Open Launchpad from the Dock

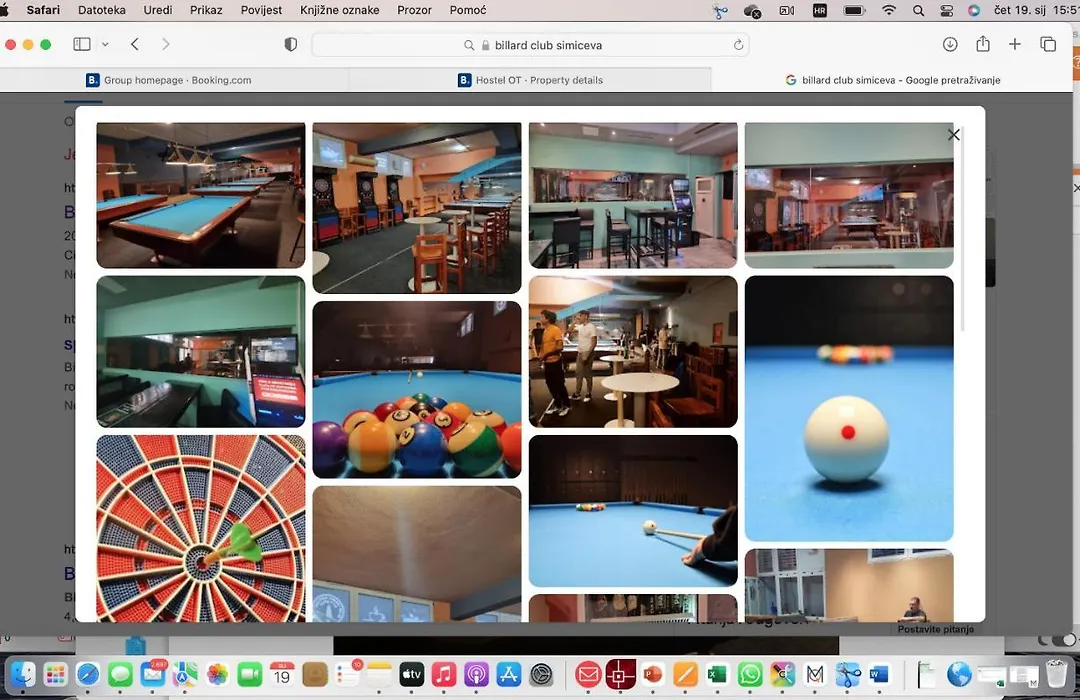point(55,674)
